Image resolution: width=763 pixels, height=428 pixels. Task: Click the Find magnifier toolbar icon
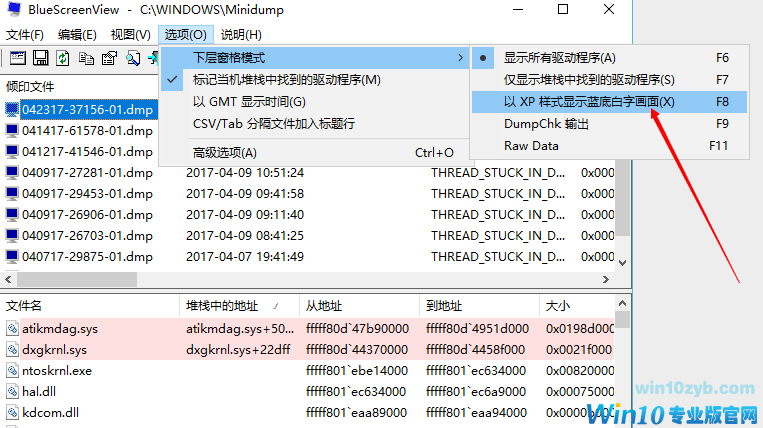click(x=132, y=58)
